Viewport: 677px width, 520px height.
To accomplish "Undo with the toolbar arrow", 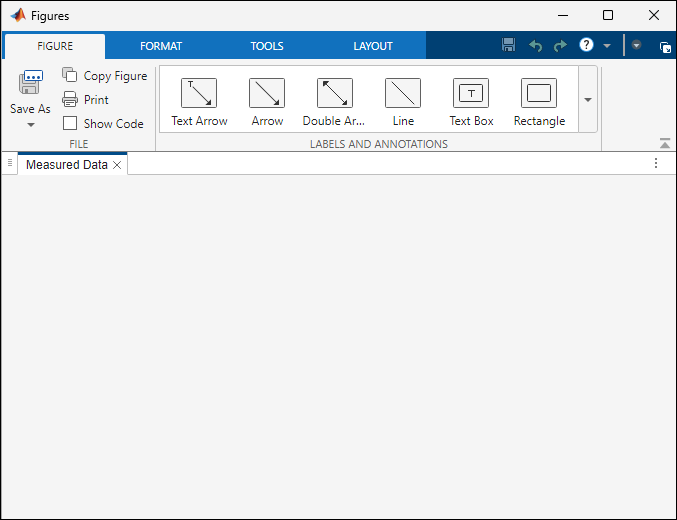I will (535, 45).
